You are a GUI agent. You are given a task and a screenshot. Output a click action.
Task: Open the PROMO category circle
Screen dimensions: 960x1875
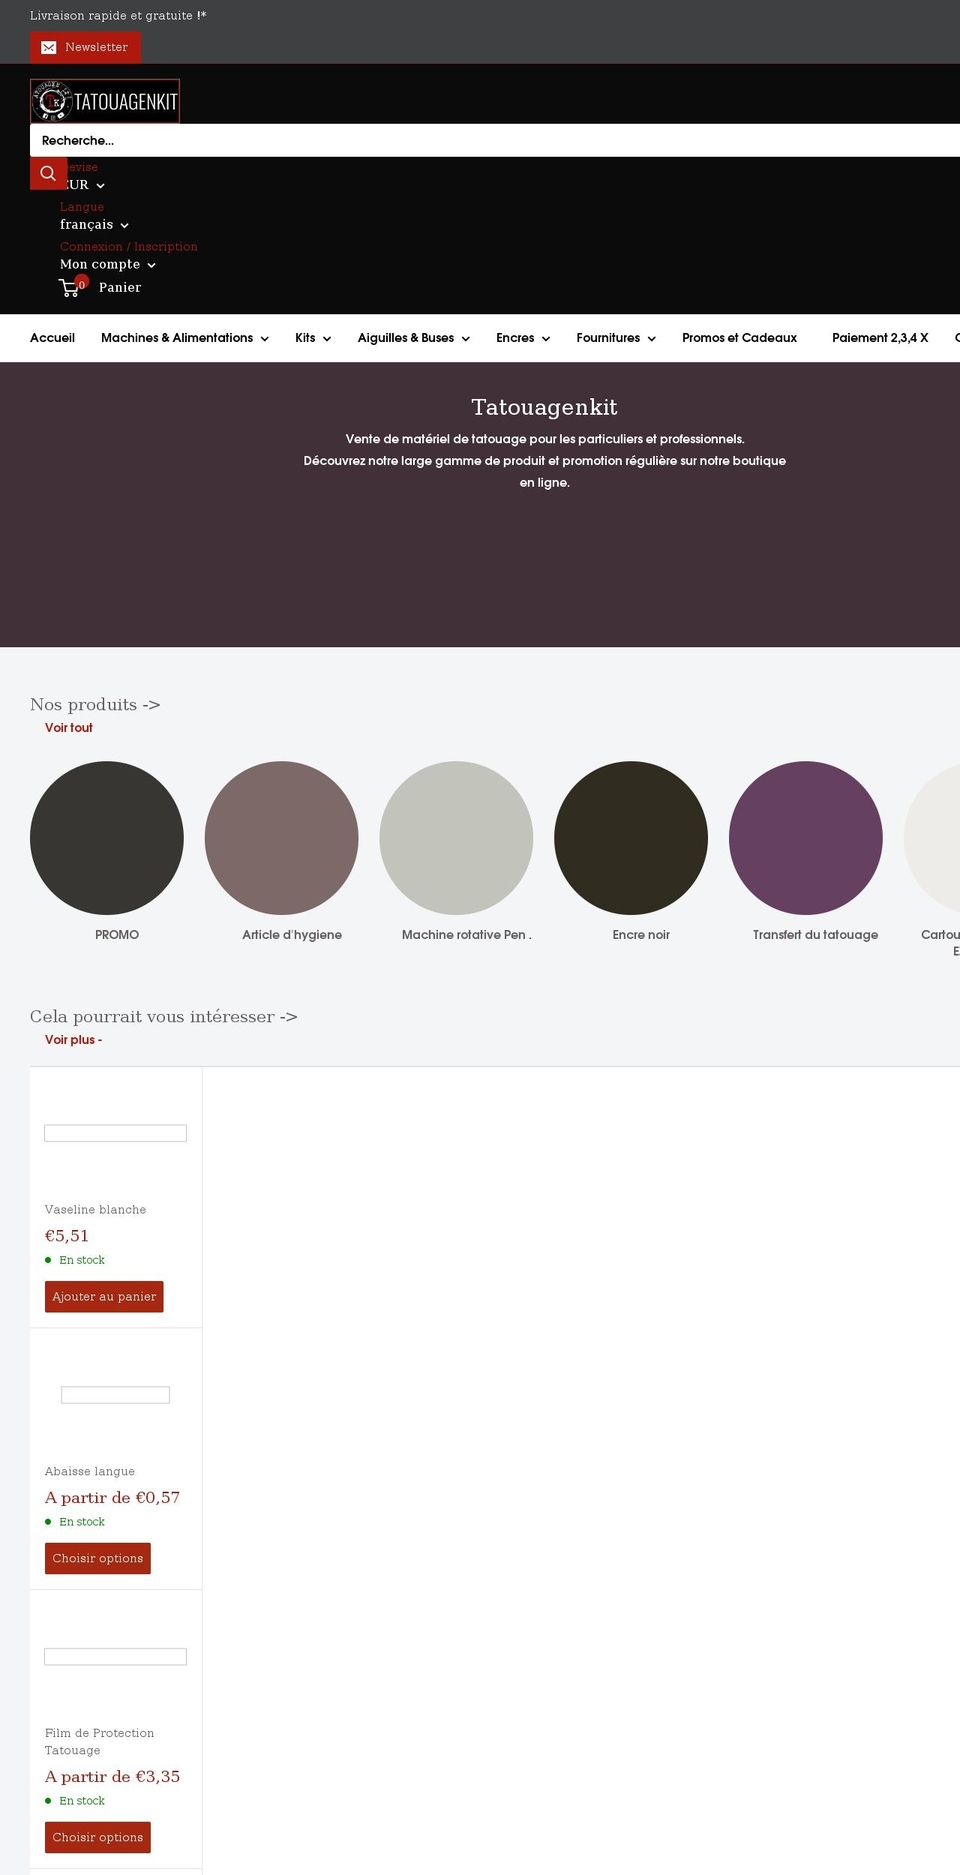(x=107, y=838)
